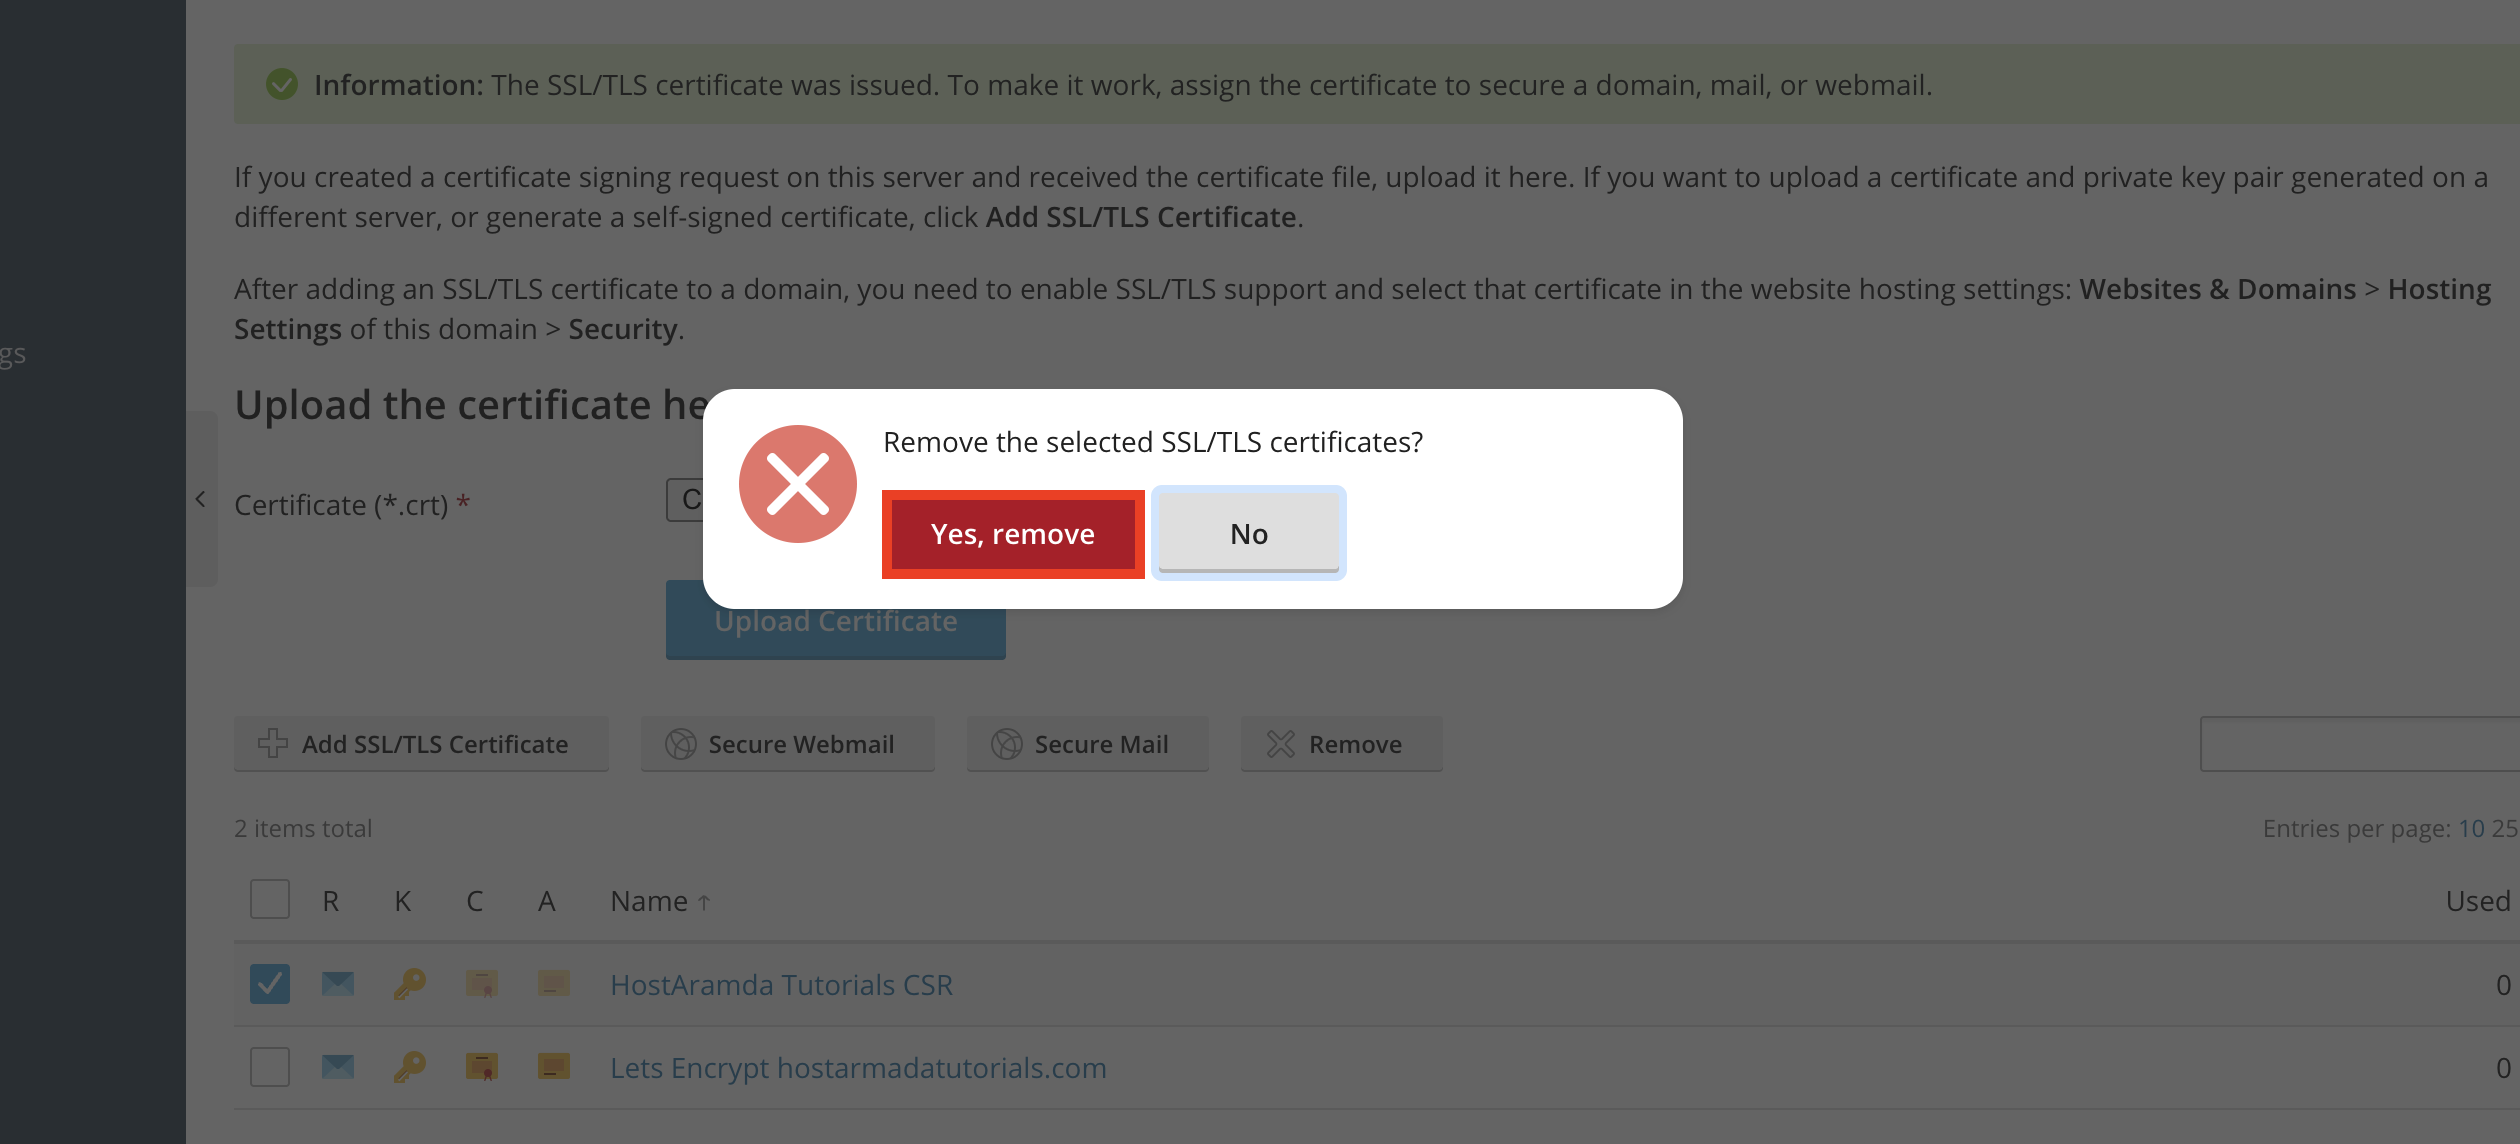Screen dimensions: 2520x1144
Task: Toggle the Name column sort arrow
Action: tap(703, 901)
